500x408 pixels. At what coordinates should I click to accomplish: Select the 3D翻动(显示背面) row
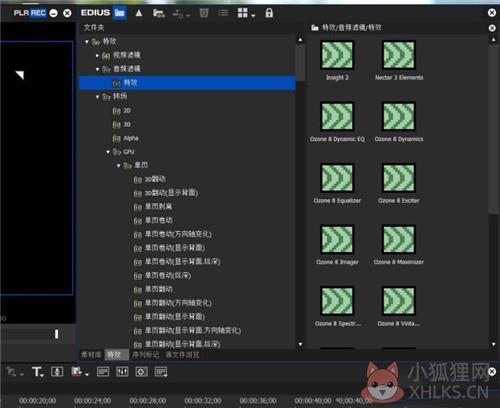coord(166,193)
